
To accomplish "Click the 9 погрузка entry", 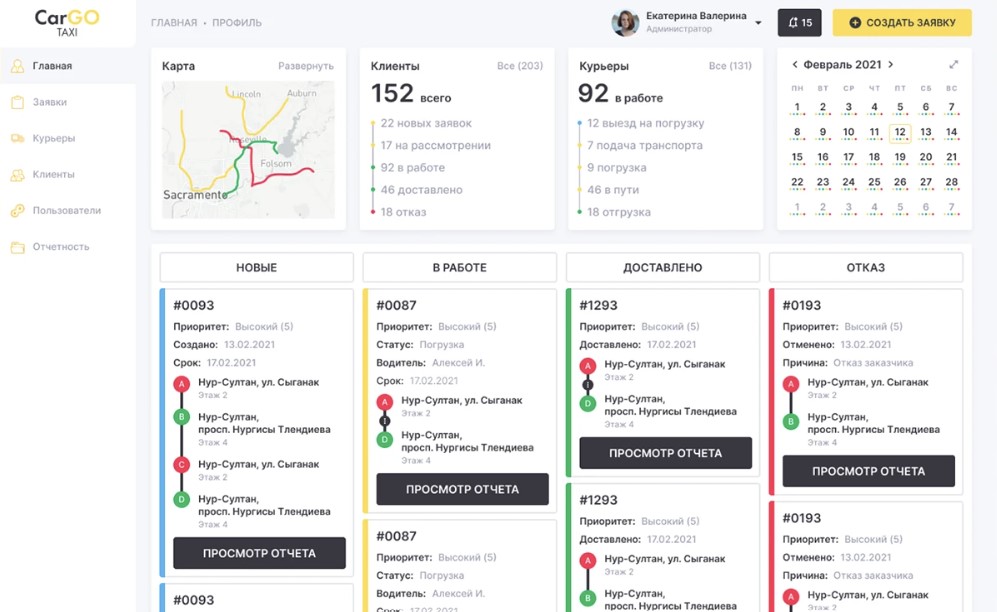I will (617, 168).
